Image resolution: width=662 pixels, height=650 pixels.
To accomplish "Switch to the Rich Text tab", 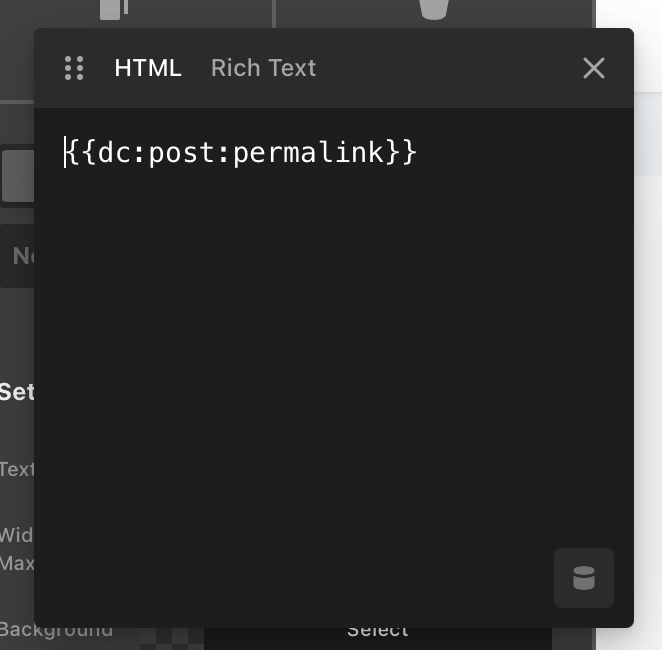I will tap(263, 68).
